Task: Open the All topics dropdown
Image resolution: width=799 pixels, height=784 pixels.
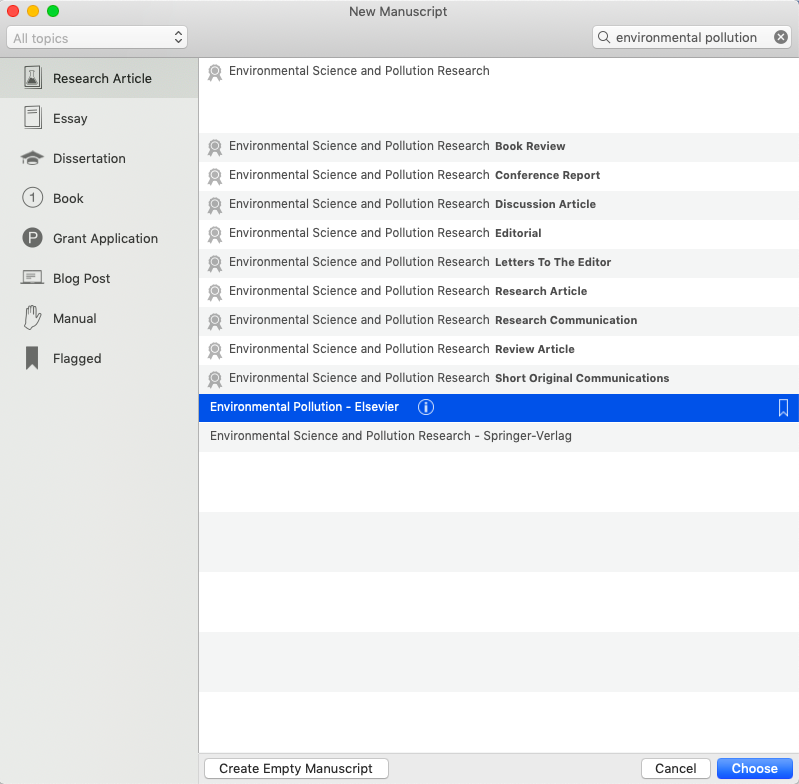Action: pyautogui.click(x=97, y=38)
